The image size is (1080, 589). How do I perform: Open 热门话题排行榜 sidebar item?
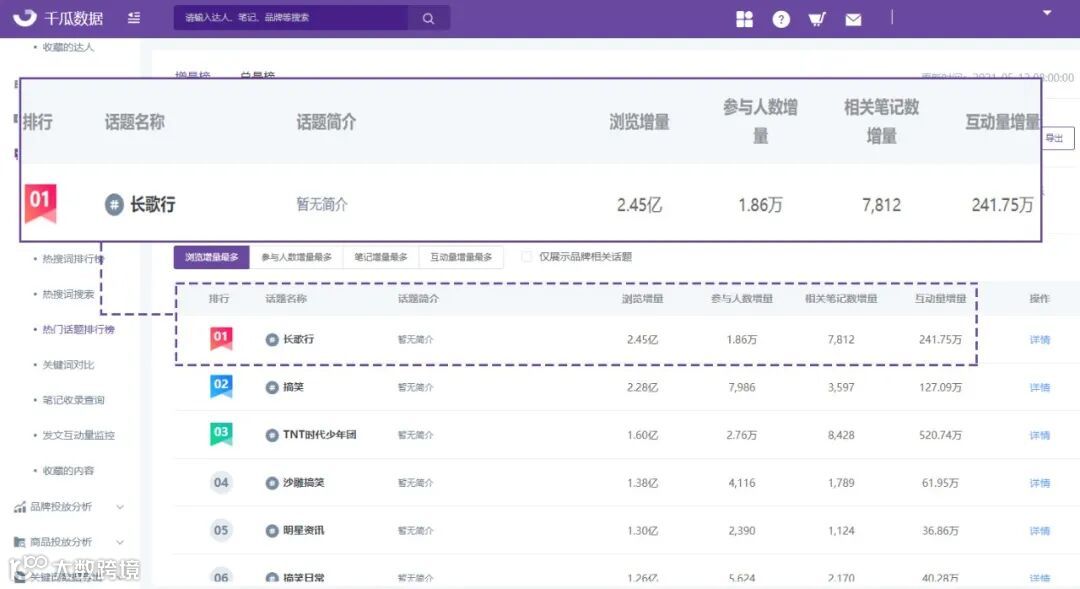79,329
